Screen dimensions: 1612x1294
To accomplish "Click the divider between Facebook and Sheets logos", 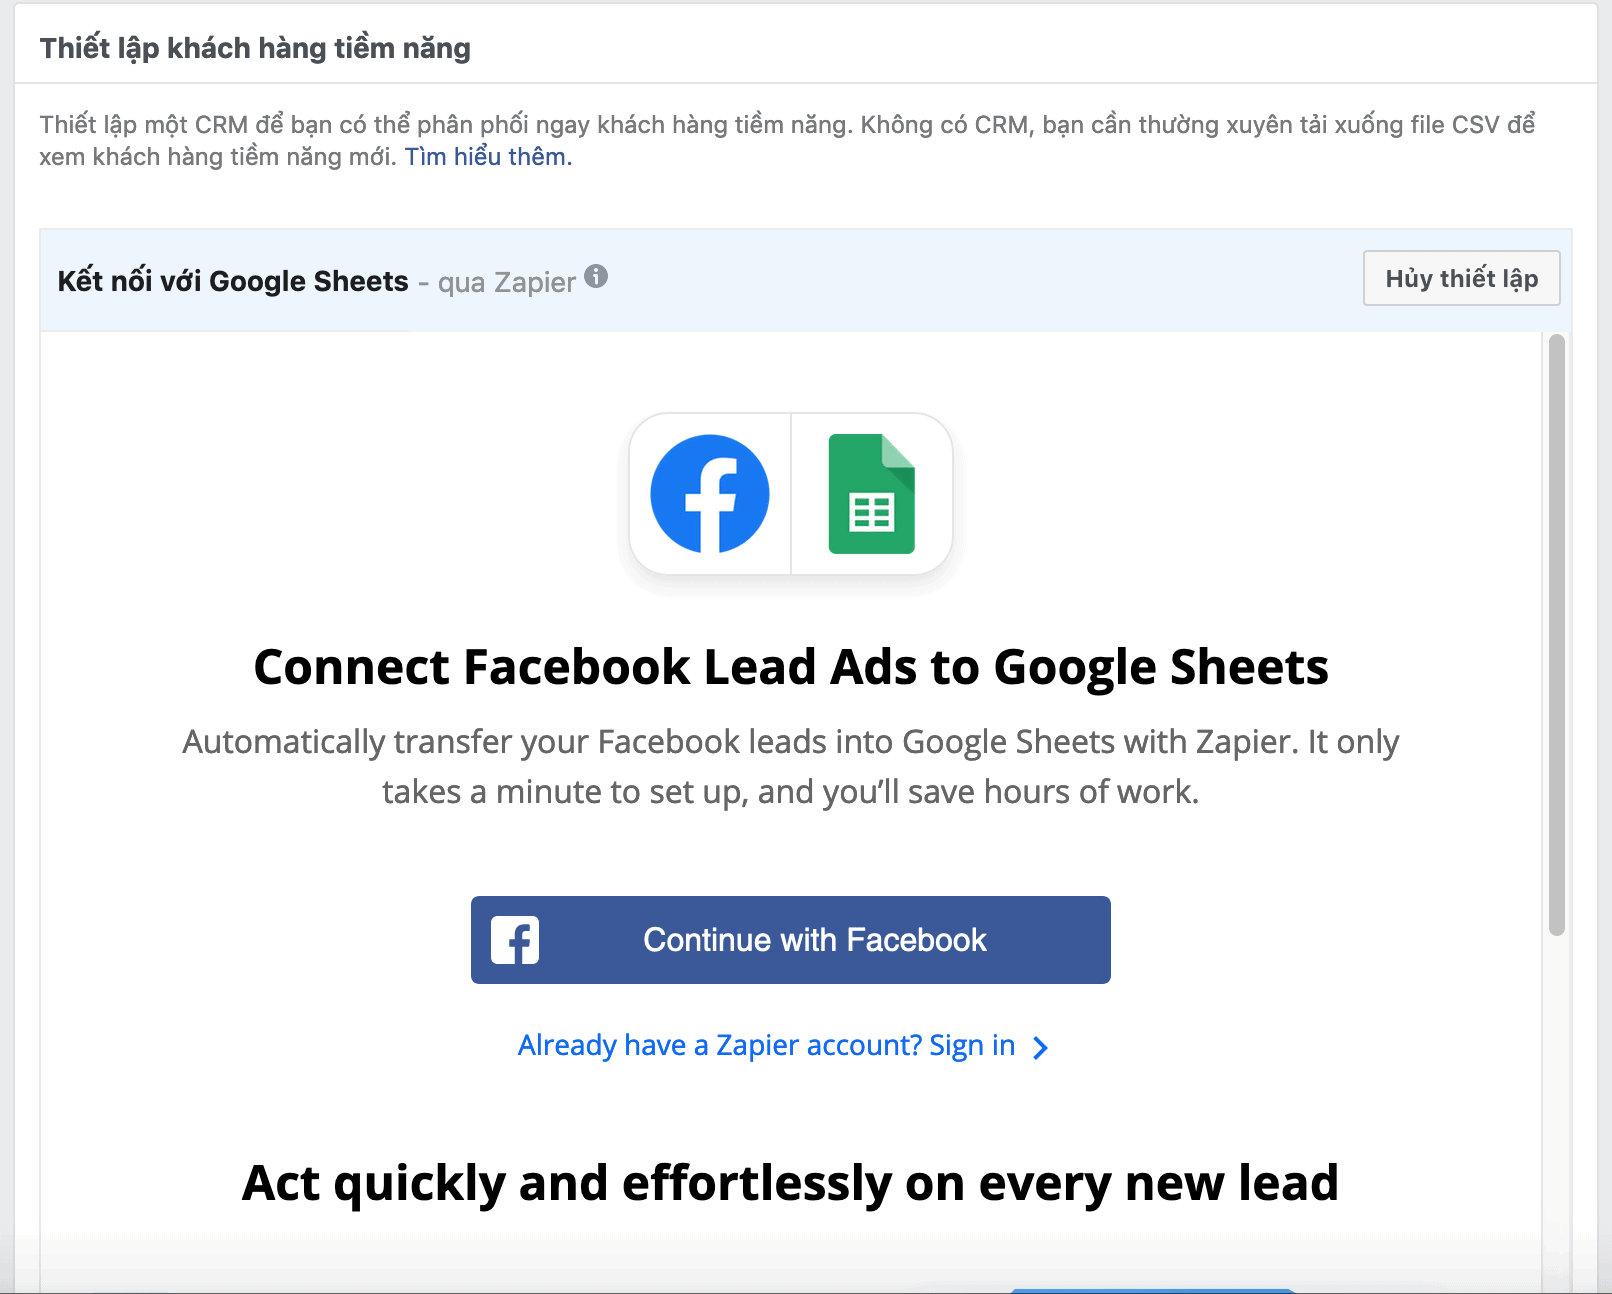I will pyautogui.click(x=791, y=494).
